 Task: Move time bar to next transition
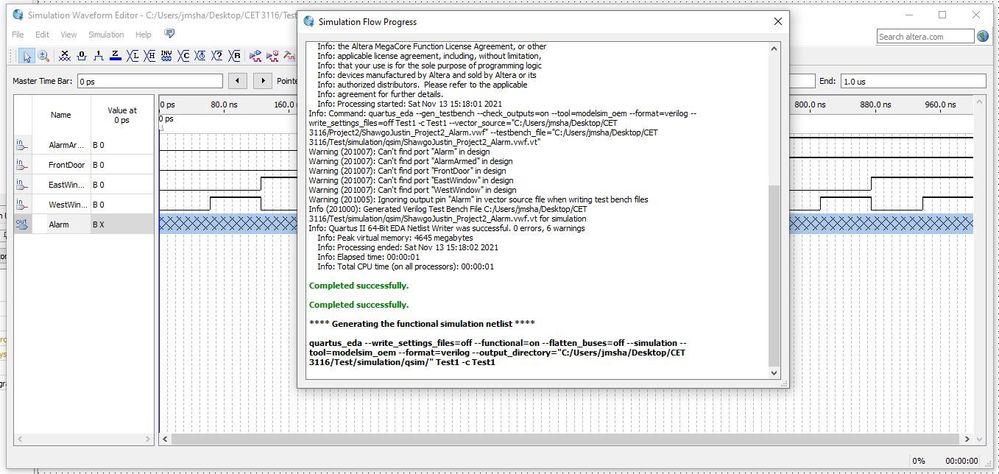[262, 82]
